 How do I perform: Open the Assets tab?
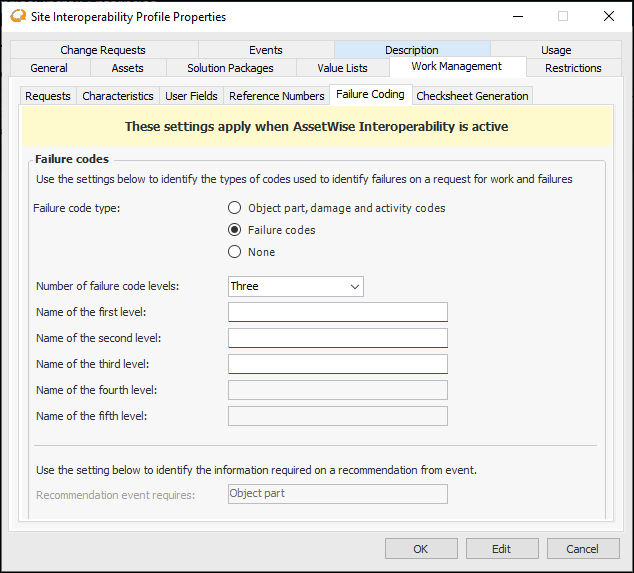click(127, 68)
